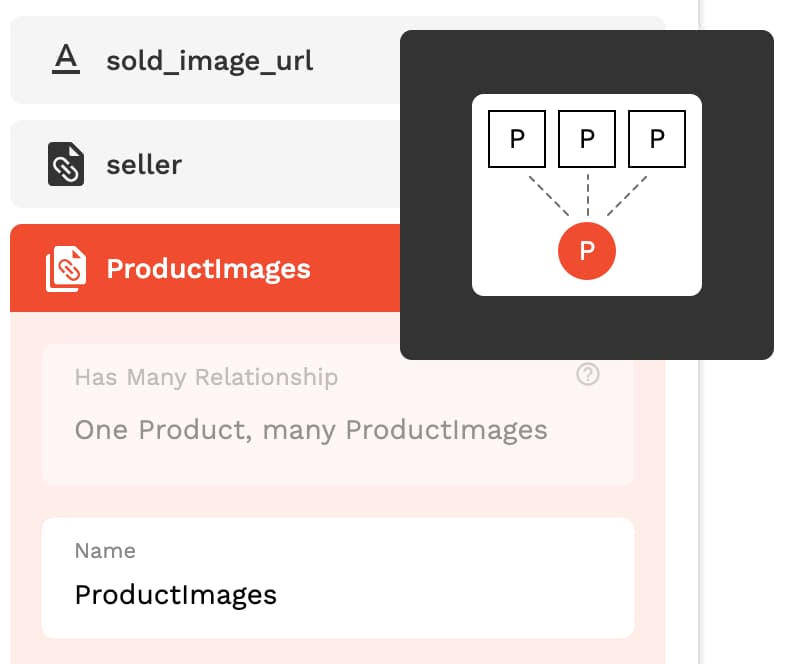The width and height of the screenshot is (798, 664).
Task: Click the Name field containing ProductImages
Action: click(x=338, y=578)
